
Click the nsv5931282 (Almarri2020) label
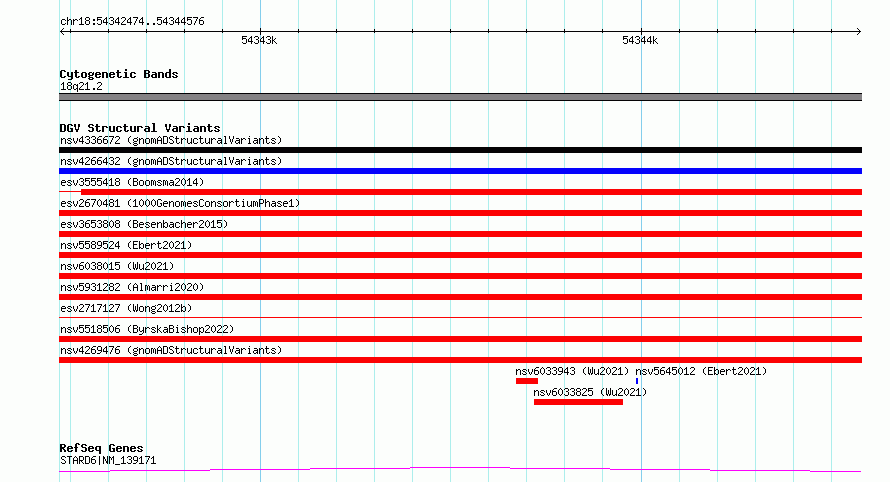pyautogui.click(x=132, y=287)
